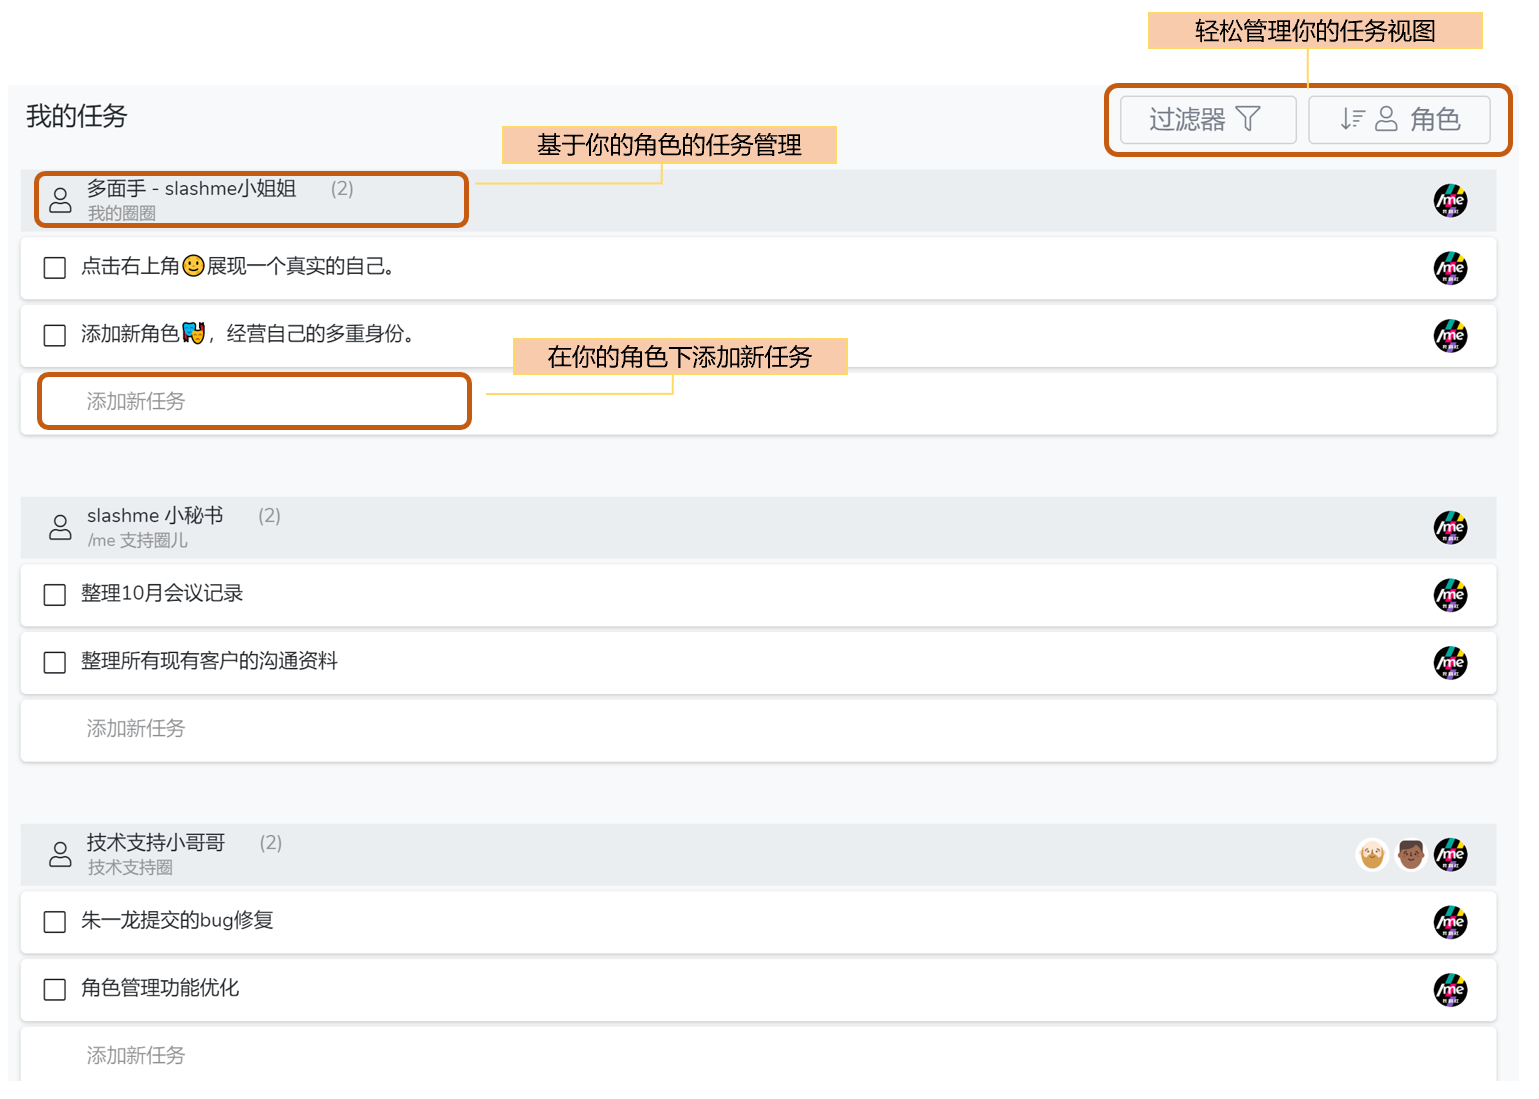Viewport: 1539px width, 1099px height.
Task: Check the 整理10月会议记录 task
Action: point(55,595)
